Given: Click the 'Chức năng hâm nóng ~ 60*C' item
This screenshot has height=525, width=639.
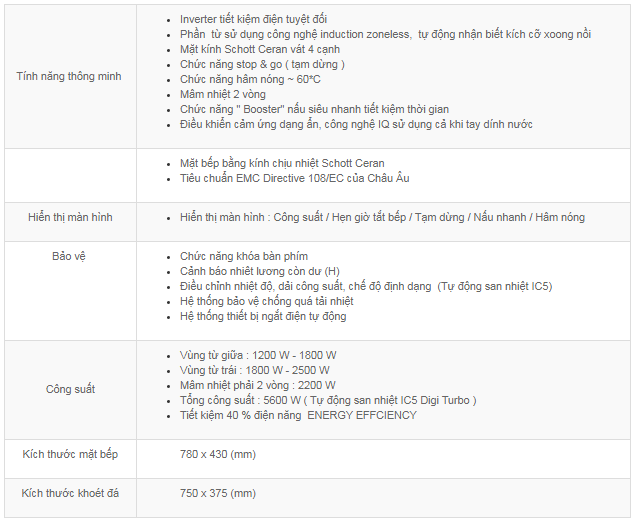Looking at the screenshot, I should [250, 79].
